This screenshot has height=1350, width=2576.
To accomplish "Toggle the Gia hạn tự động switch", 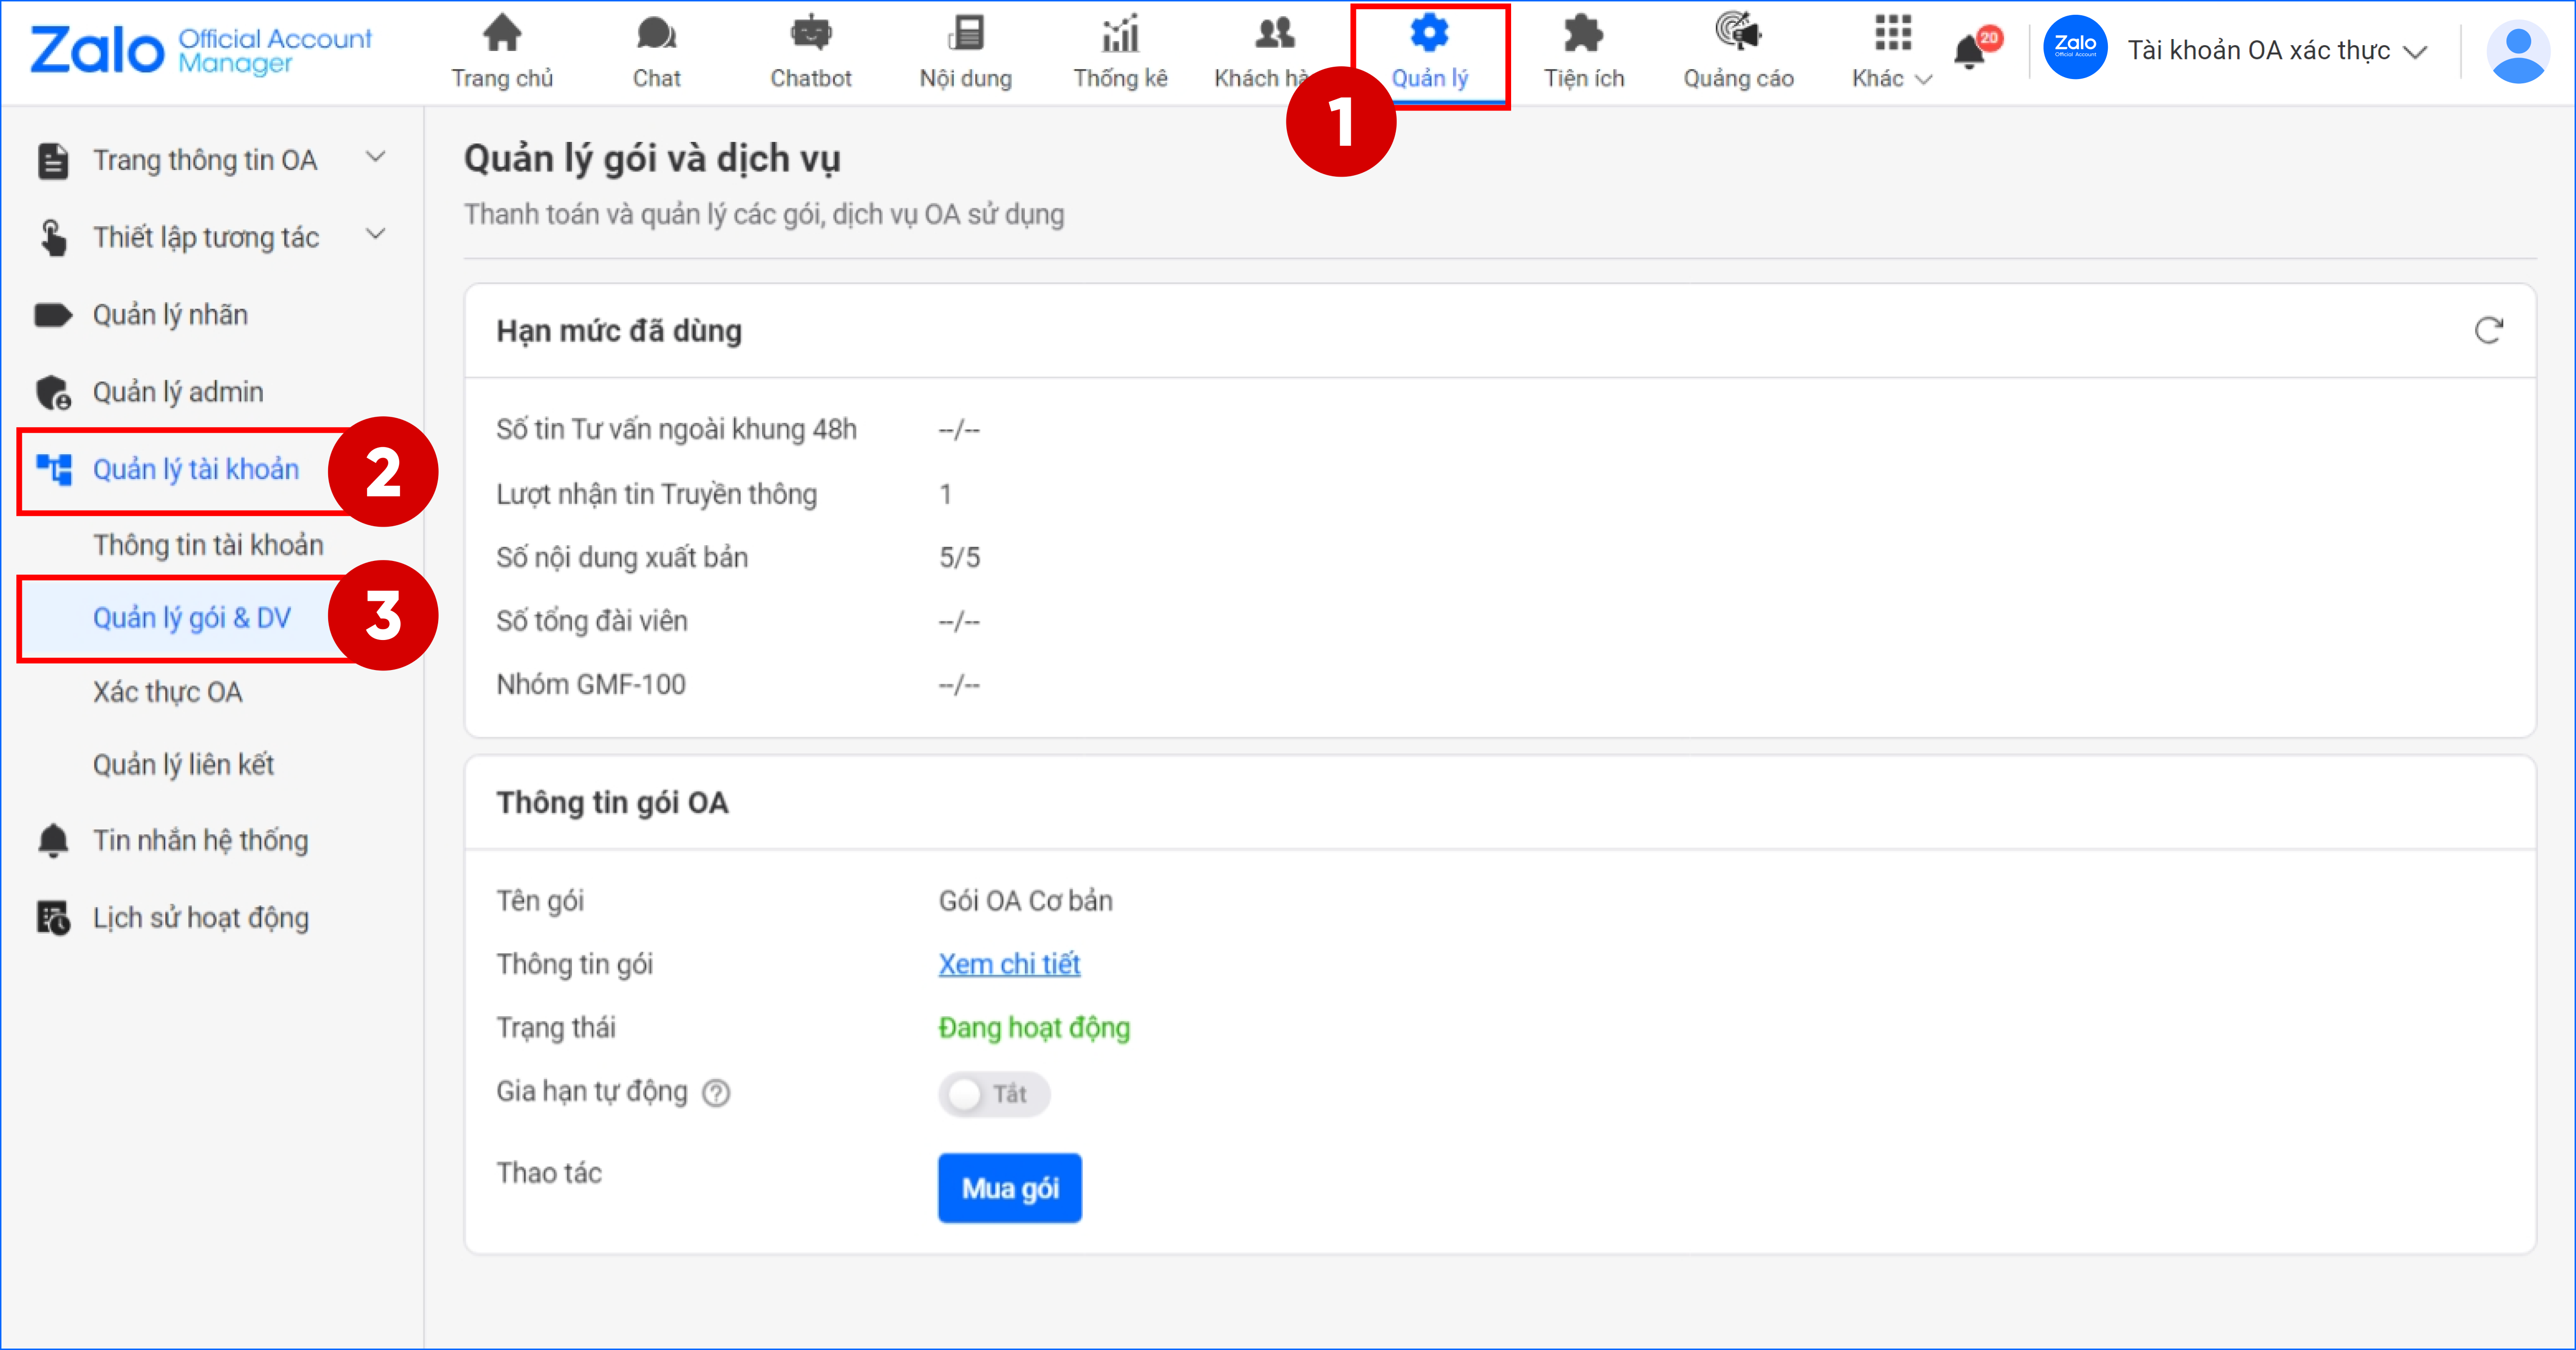I will coord(994,1094).
